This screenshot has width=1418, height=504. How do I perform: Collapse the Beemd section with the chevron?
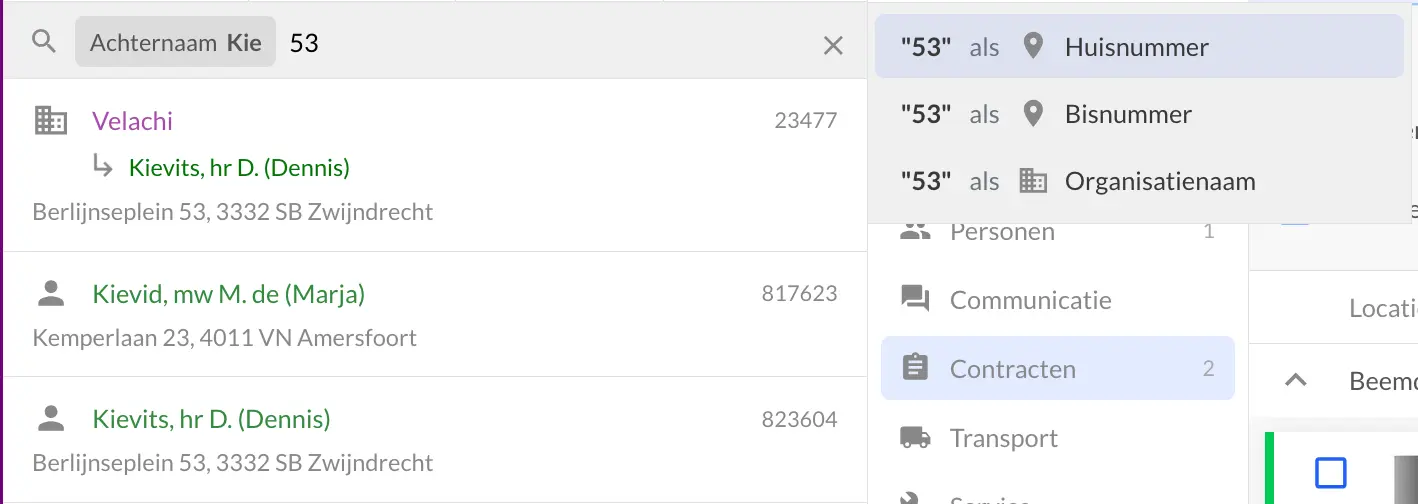1295,380
